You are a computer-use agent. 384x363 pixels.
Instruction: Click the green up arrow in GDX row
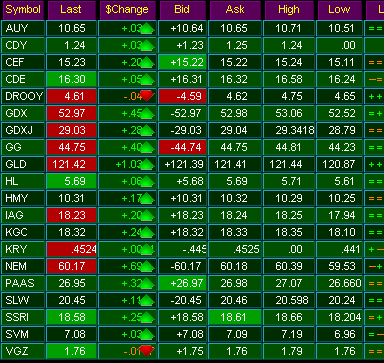[x=146, y=113]
